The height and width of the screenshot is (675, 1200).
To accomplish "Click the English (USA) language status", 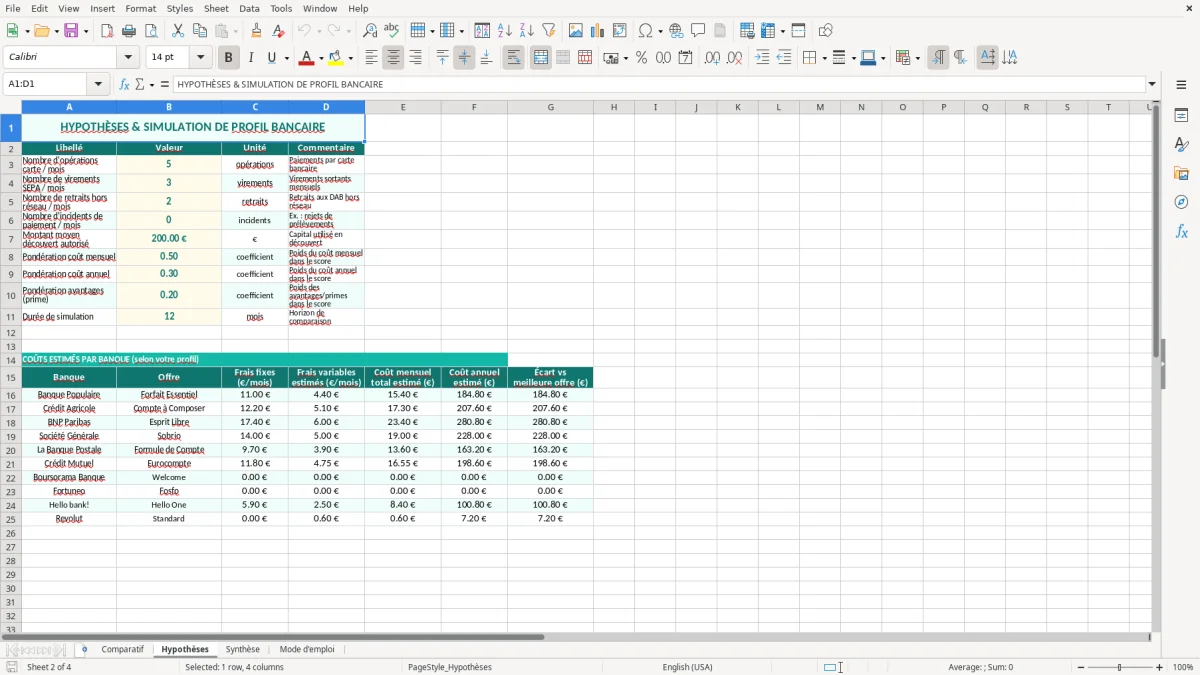I will (x=687, y=667).
